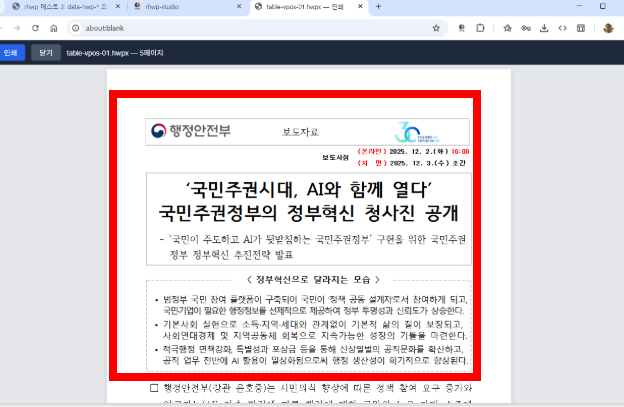Click the forward navigation arrow
This screenshot has height=407, width=624.
click(x=17, y=28)
